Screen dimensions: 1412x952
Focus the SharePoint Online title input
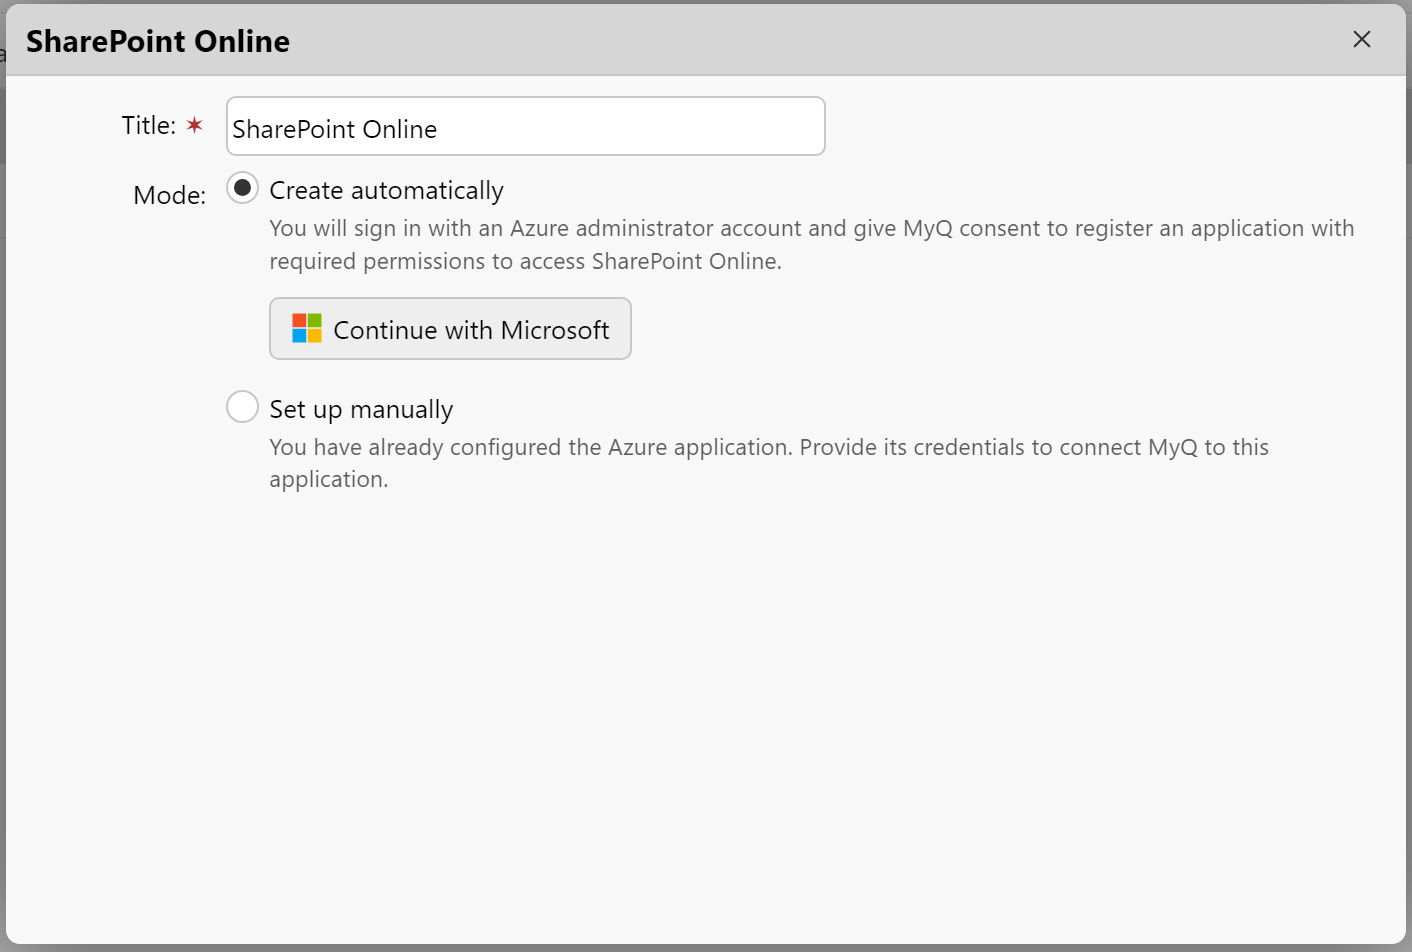click(x=525, y=126)
